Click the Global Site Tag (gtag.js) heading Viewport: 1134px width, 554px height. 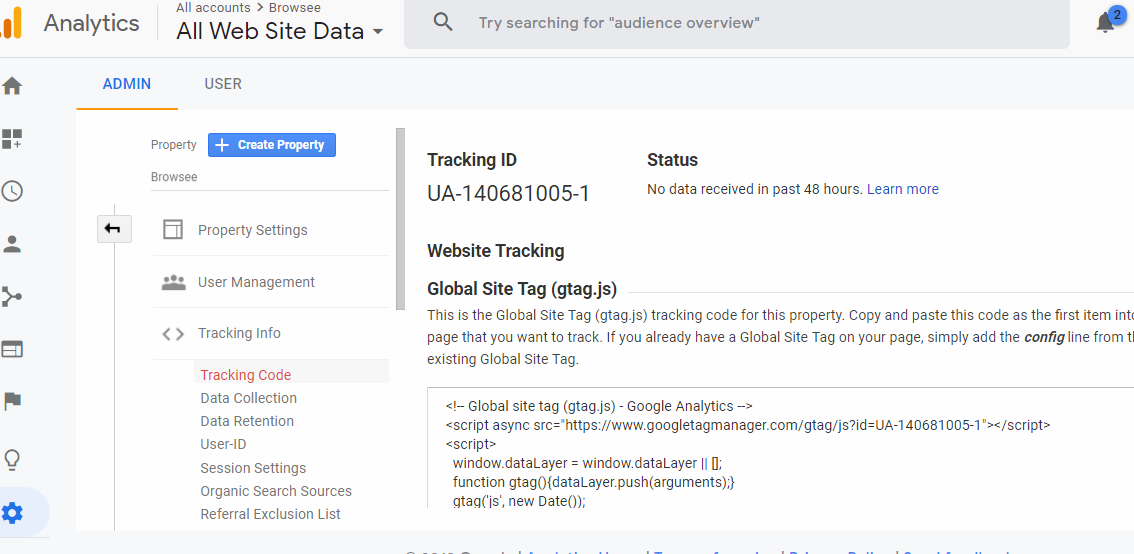click(522, 289)
